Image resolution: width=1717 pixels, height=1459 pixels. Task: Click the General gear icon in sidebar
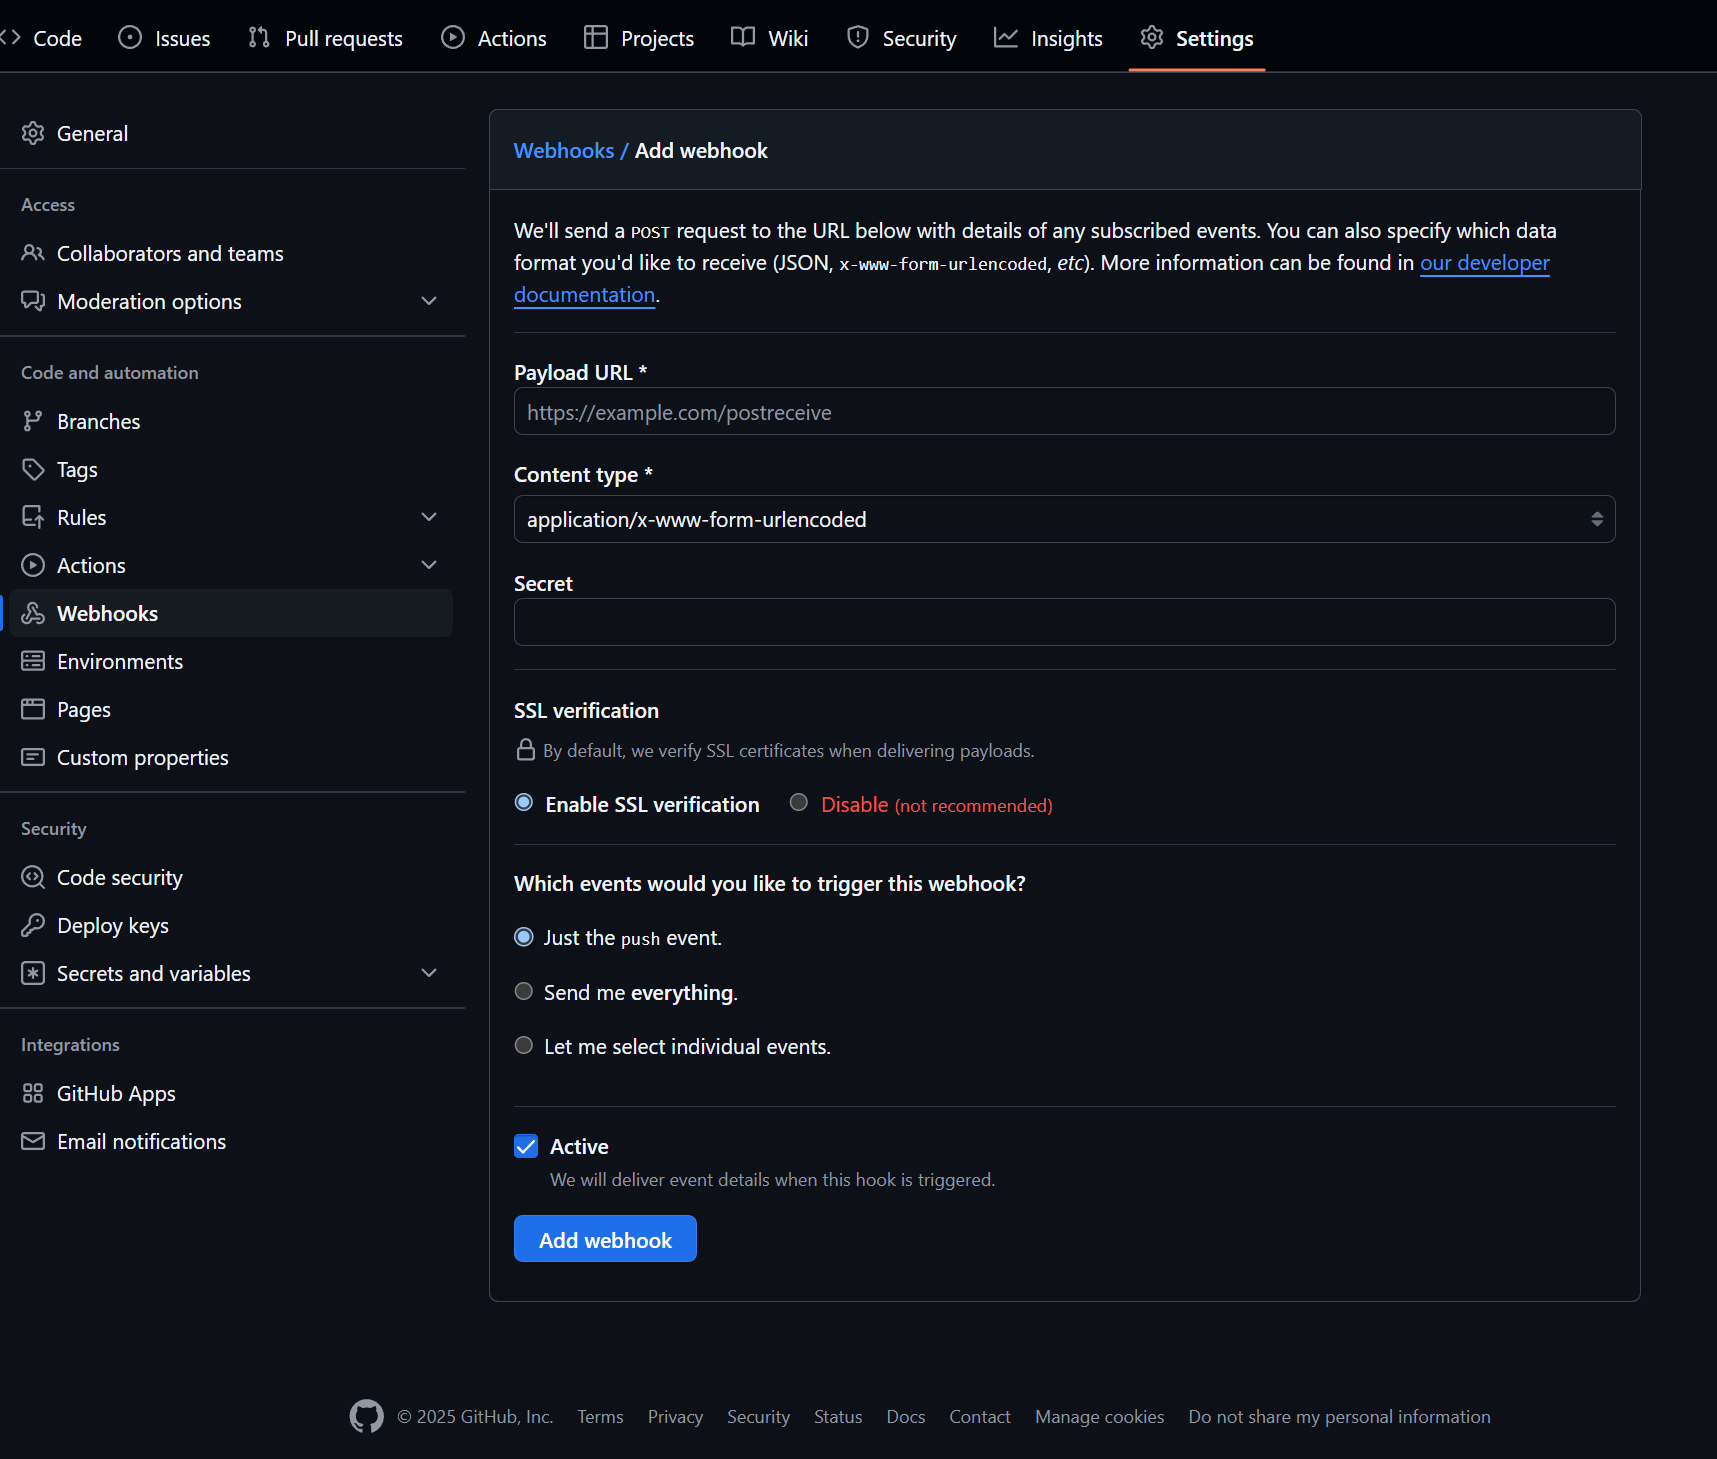(x=33, y=133)
